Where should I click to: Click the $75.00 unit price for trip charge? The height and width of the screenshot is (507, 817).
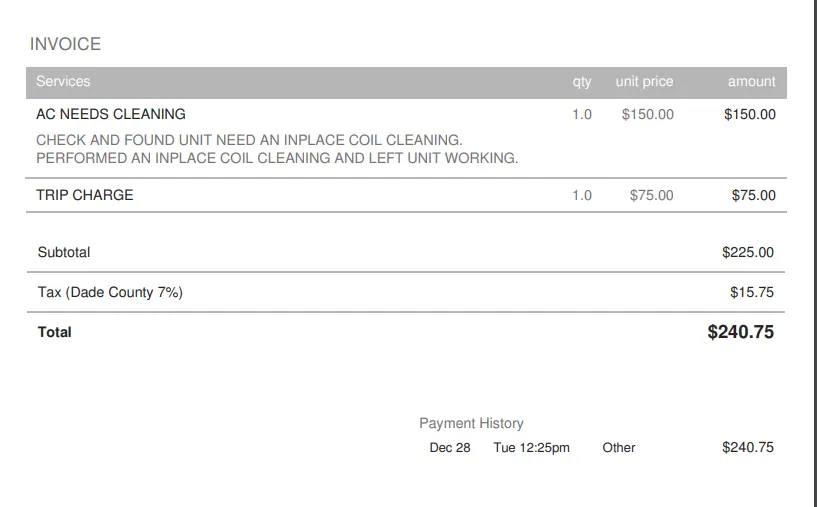pyautogui.click(x=651, y=195)
